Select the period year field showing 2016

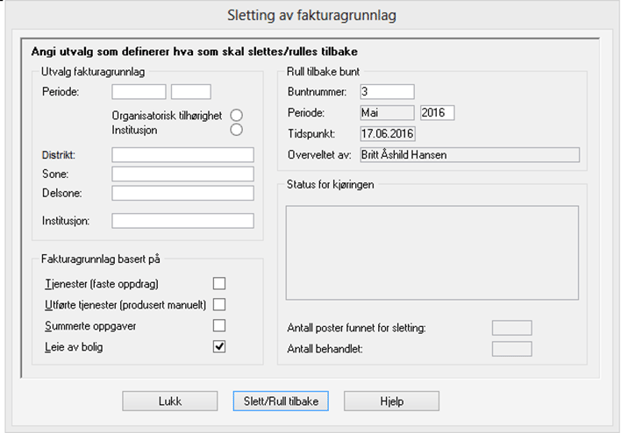(x=437, y=112)
